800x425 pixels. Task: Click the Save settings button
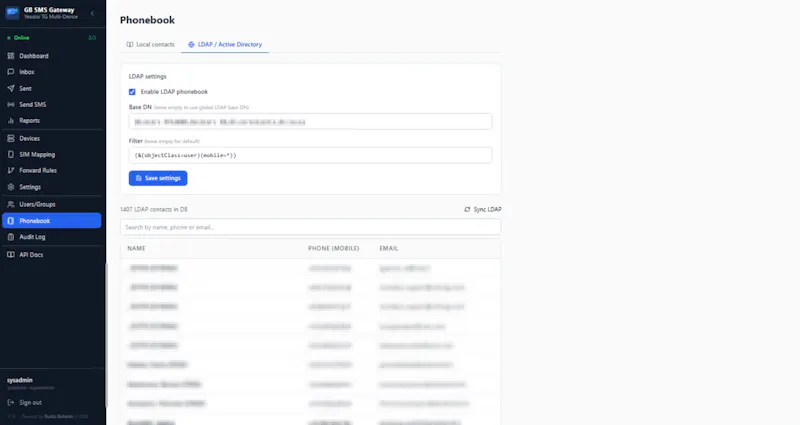click(158, 178)
